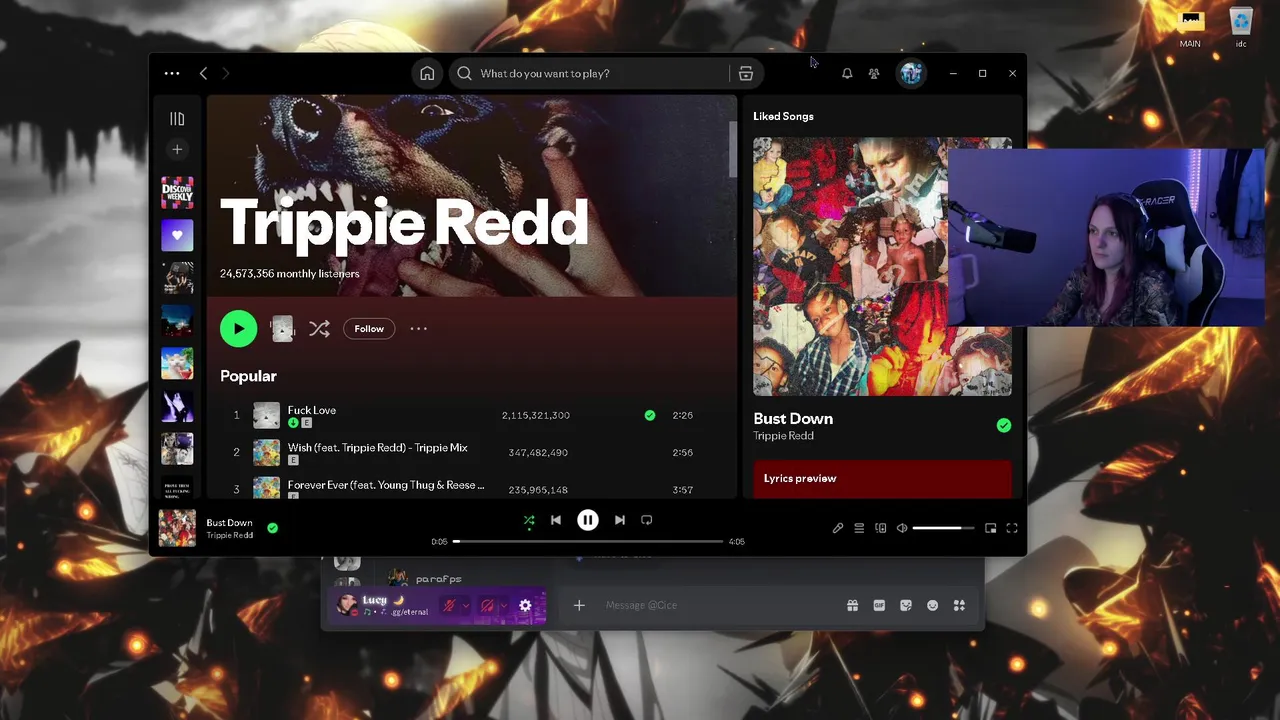
Task: Open the mini player
Action: 991,528
